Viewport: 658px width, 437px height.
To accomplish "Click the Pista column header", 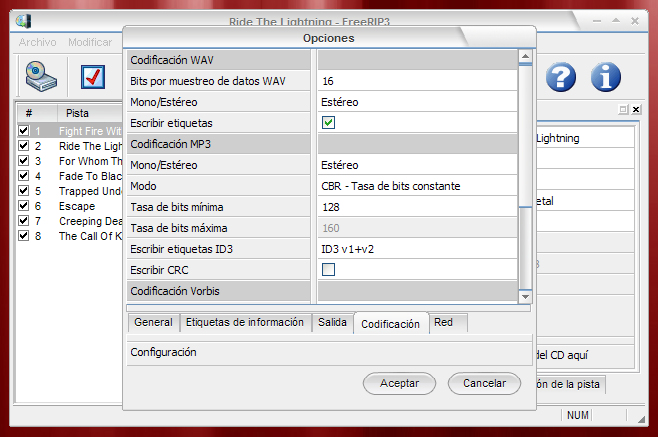I will pyautogui.click(x=90, y=113).
